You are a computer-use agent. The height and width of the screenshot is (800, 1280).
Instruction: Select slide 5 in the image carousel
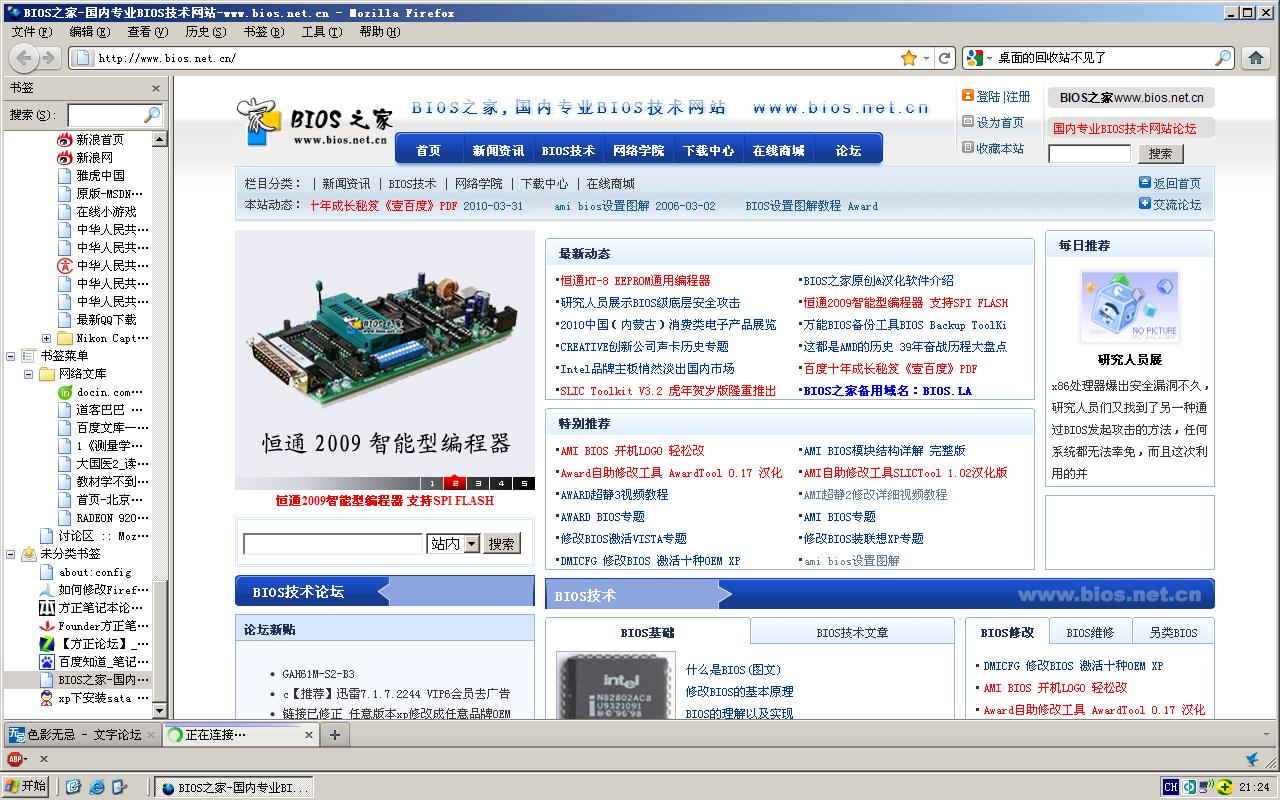click(524, 484)
